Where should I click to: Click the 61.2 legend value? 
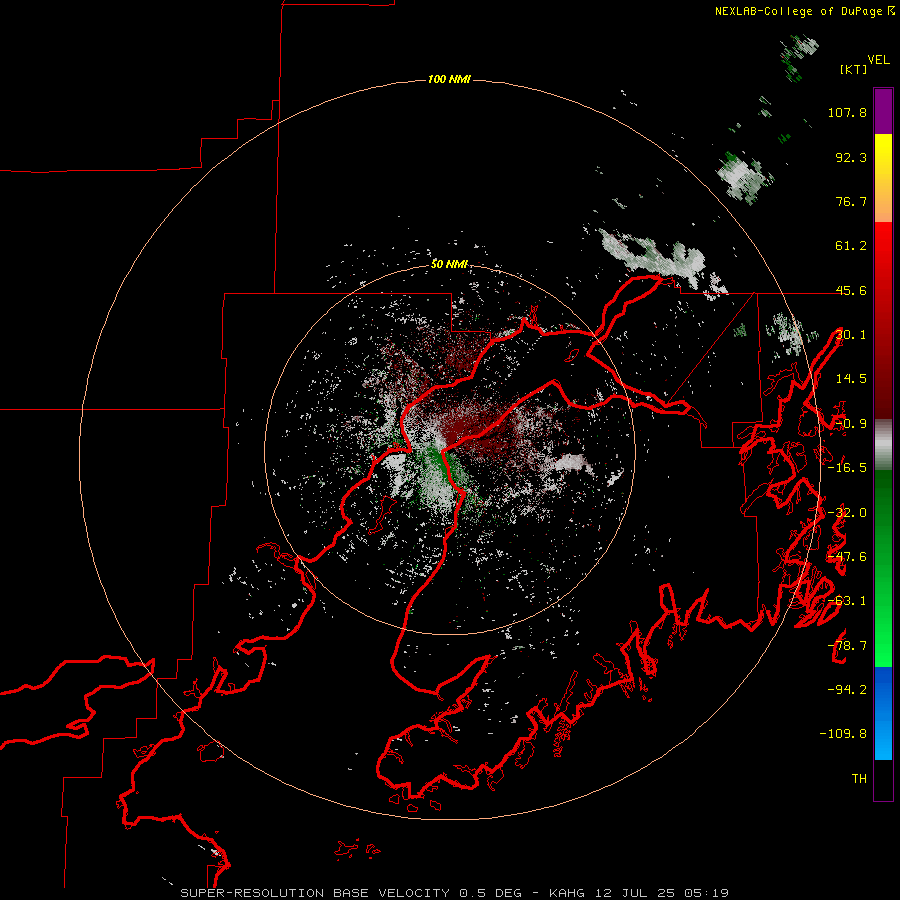[x=851, y=246]
